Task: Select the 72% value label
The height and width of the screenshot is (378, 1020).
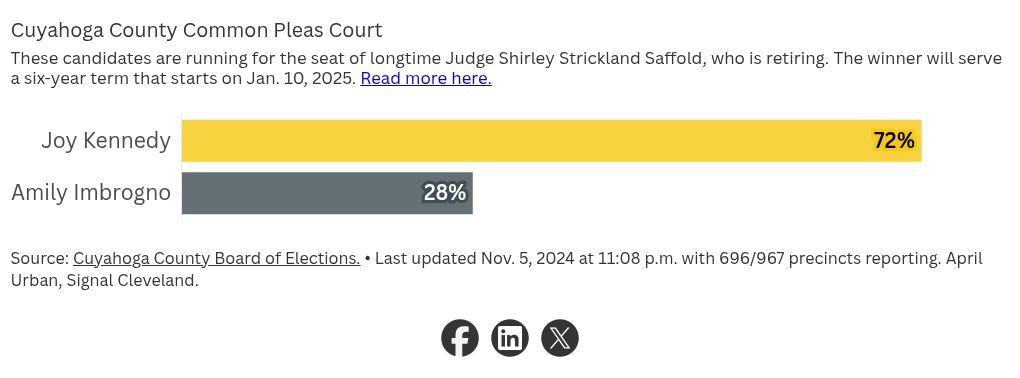Action: tap(894, 141)
